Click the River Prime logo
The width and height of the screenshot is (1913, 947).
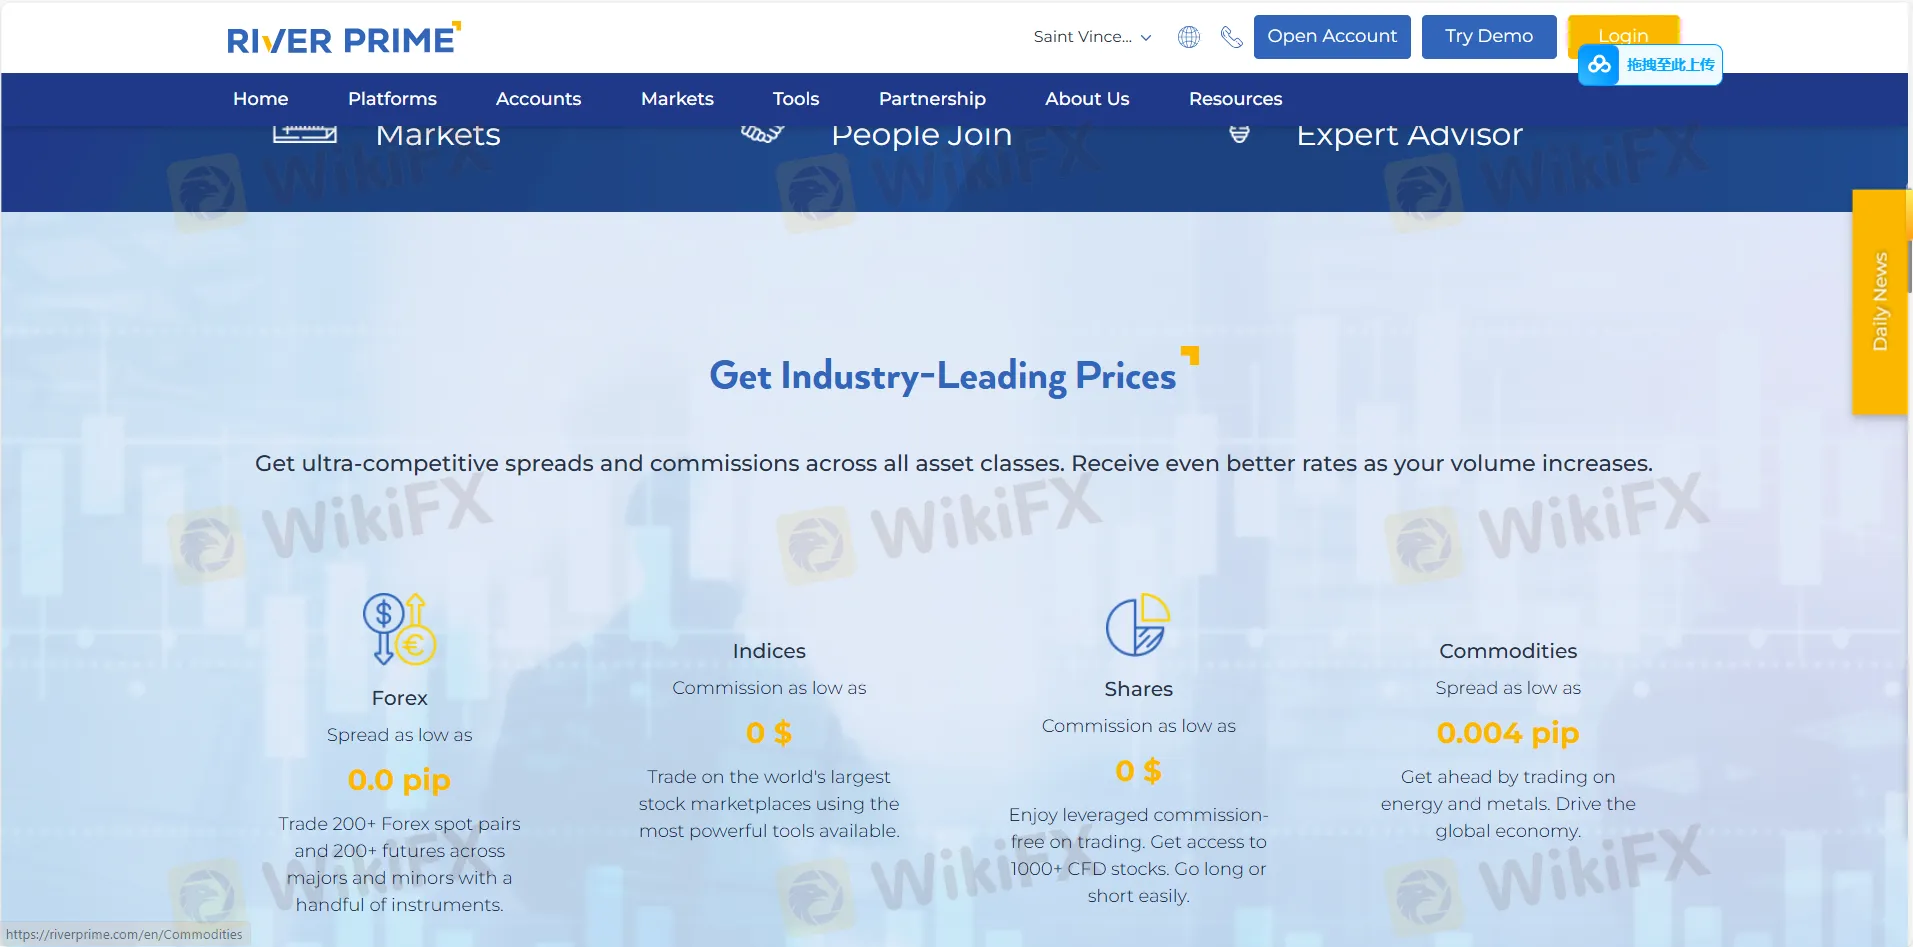tap(343, 39)
